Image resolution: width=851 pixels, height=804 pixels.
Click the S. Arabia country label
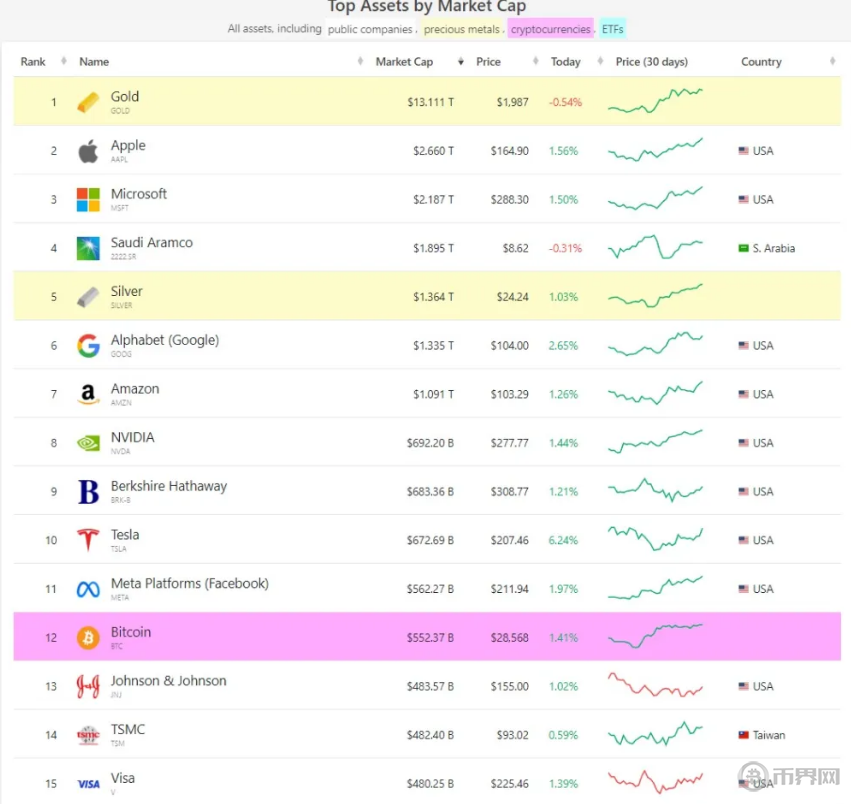(773, 248)
